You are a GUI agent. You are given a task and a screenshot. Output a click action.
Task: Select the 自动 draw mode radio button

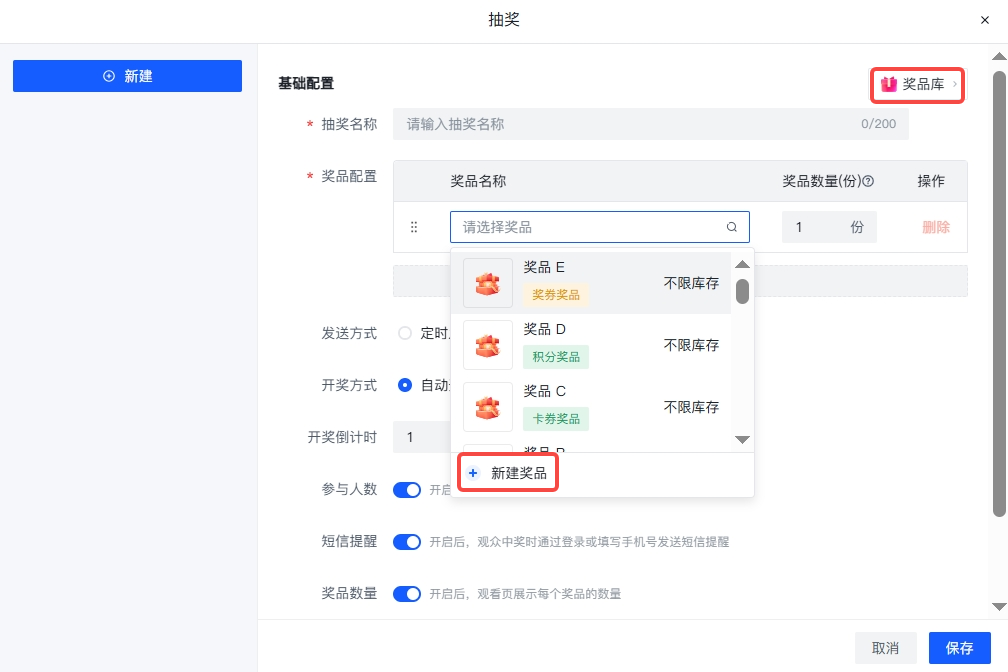coord(405,385)
